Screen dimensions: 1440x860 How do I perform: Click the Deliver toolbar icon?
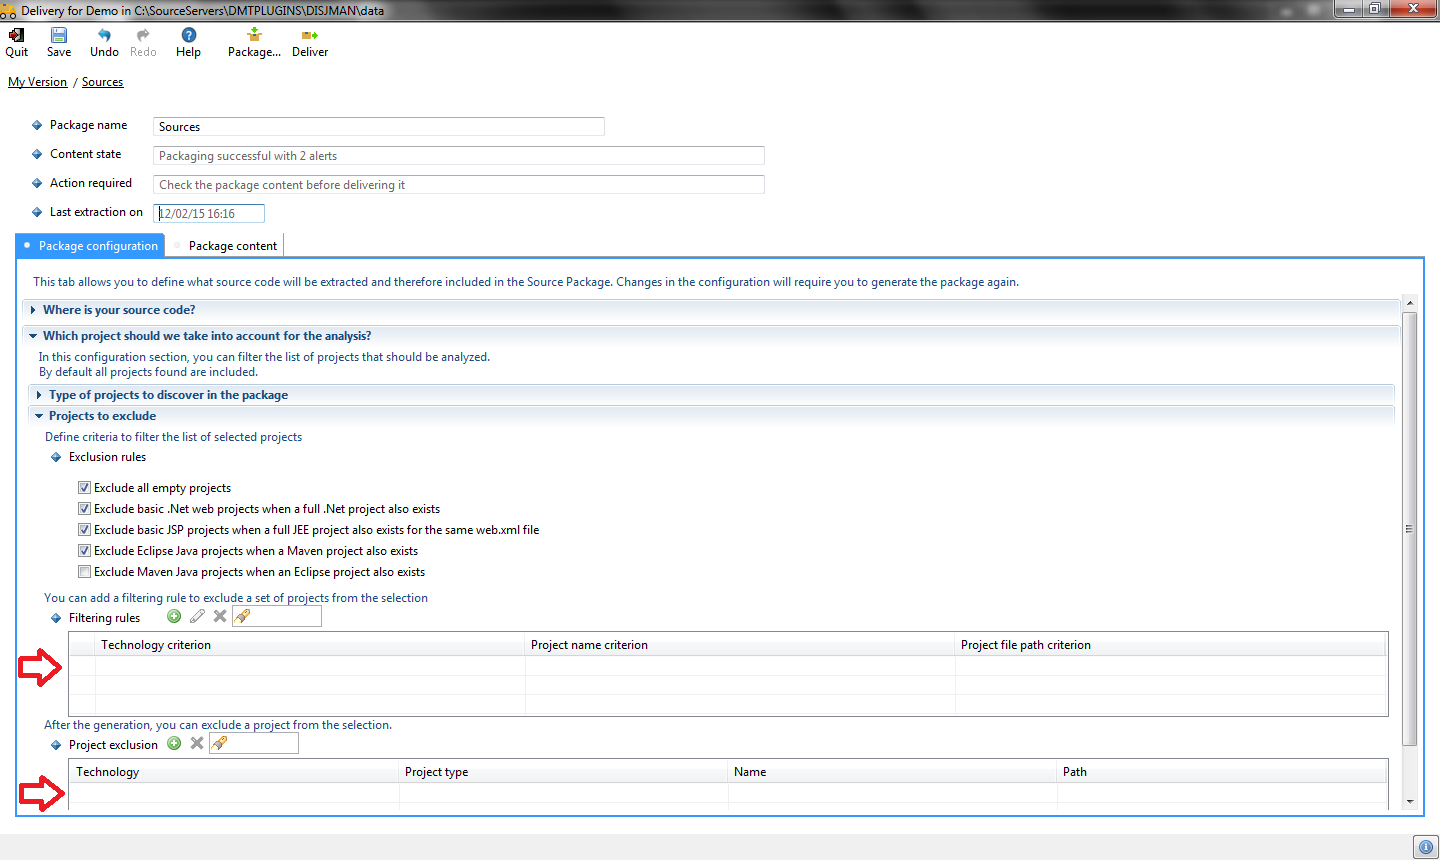[310, 36]
